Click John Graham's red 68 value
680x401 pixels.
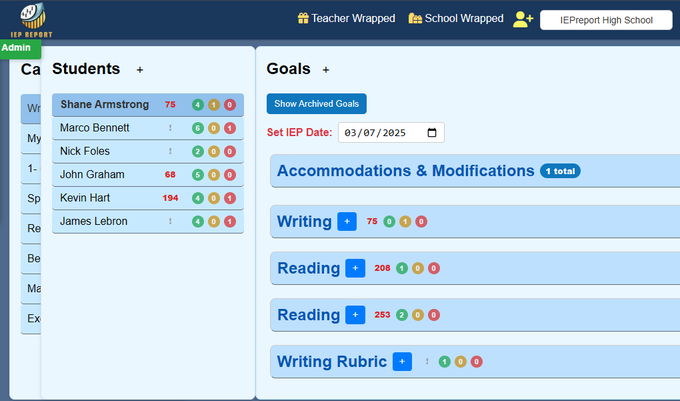coord(170,175)
